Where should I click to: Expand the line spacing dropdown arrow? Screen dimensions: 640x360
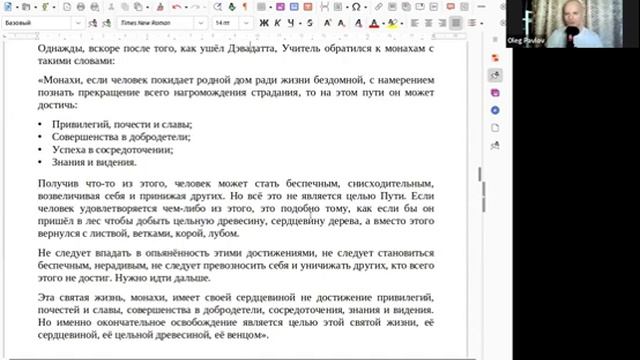click(x=482, y=24)
